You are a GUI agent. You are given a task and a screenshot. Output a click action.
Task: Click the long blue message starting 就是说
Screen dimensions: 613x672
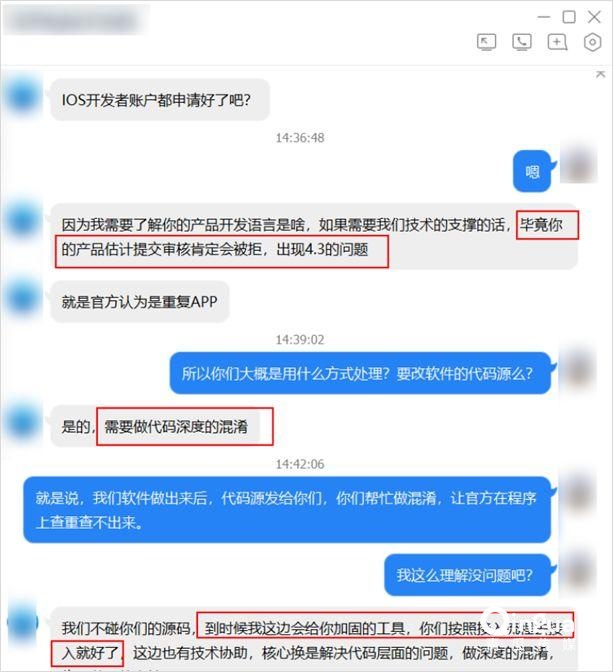[287, 510]
